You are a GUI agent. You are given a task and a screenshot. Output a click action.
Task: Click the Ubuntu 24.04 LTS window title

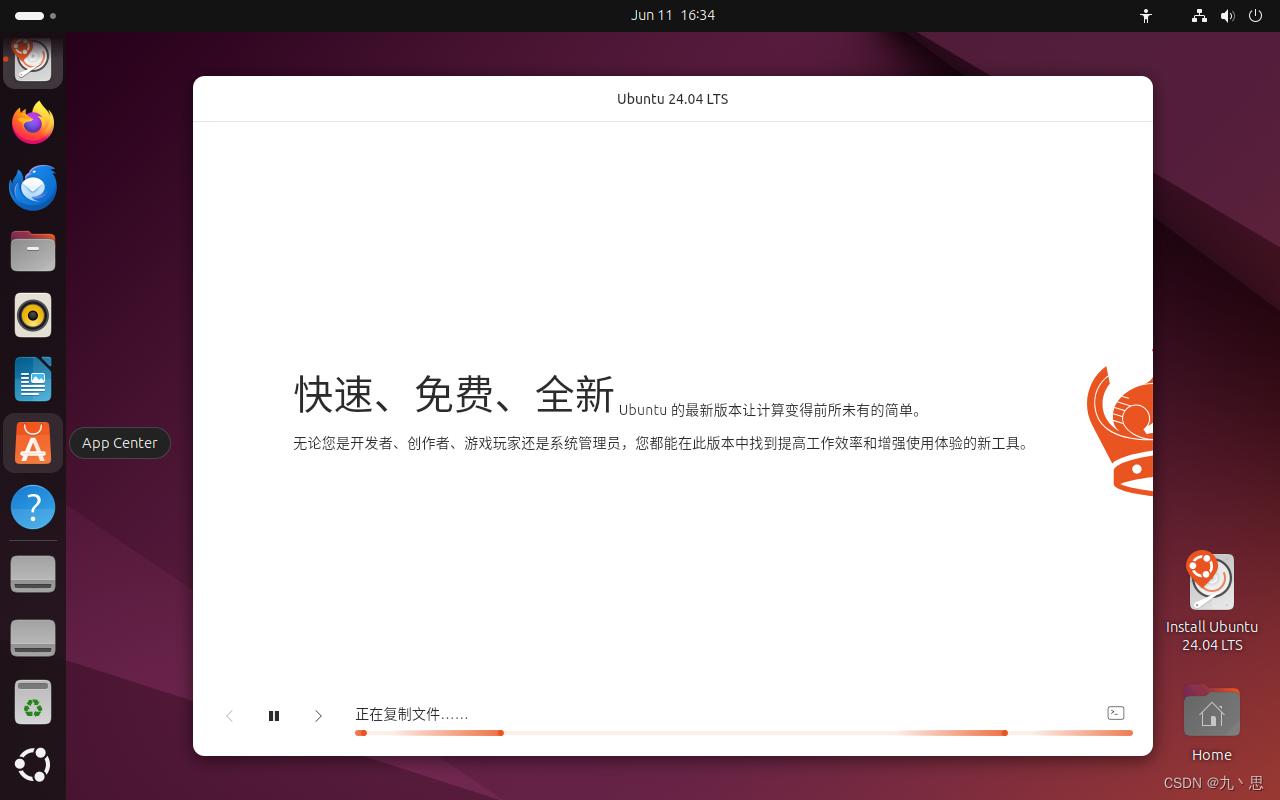click(673, 99)
